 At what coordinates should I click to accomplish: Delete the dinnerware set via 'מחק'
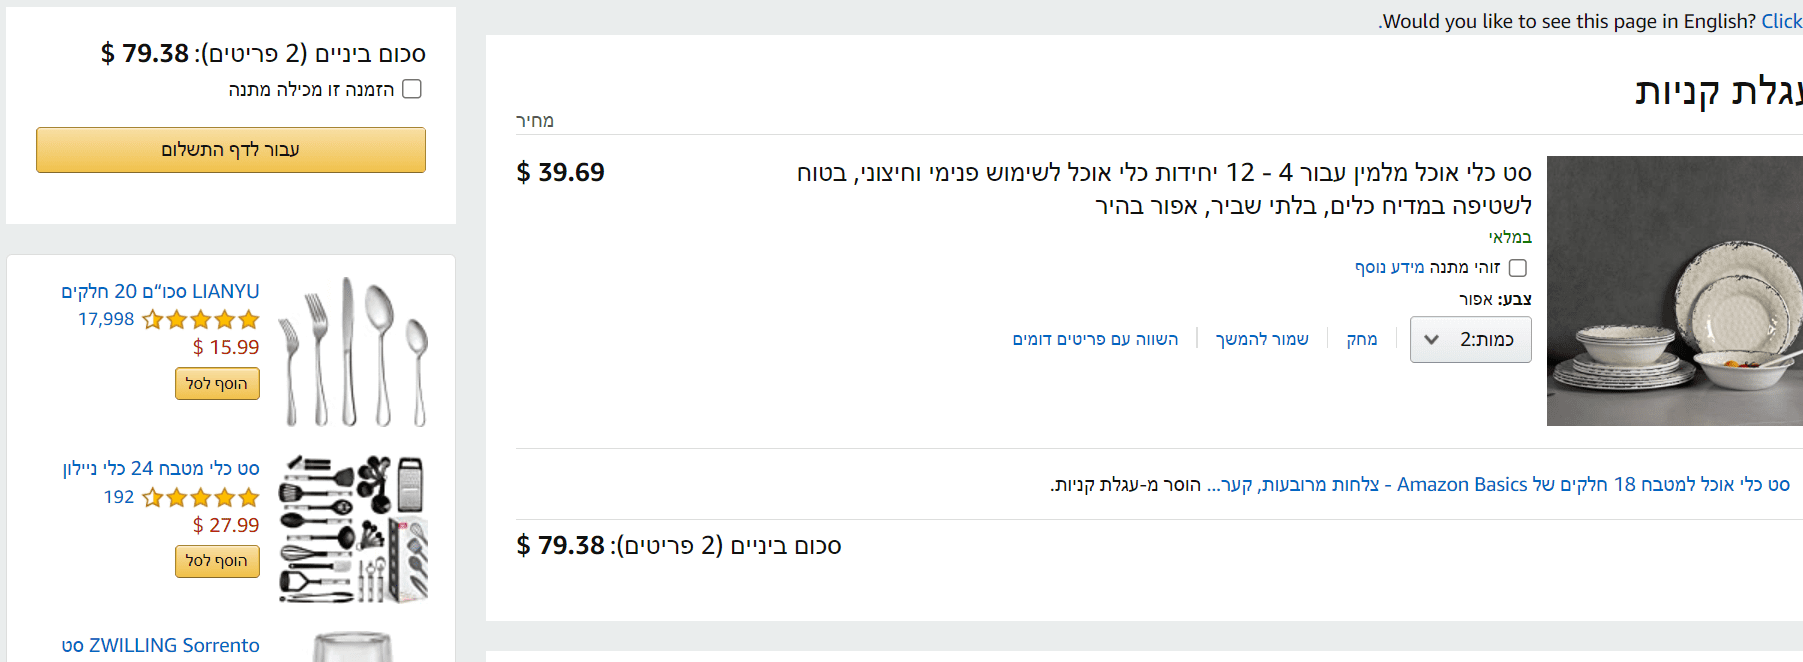coord(1361,340)
